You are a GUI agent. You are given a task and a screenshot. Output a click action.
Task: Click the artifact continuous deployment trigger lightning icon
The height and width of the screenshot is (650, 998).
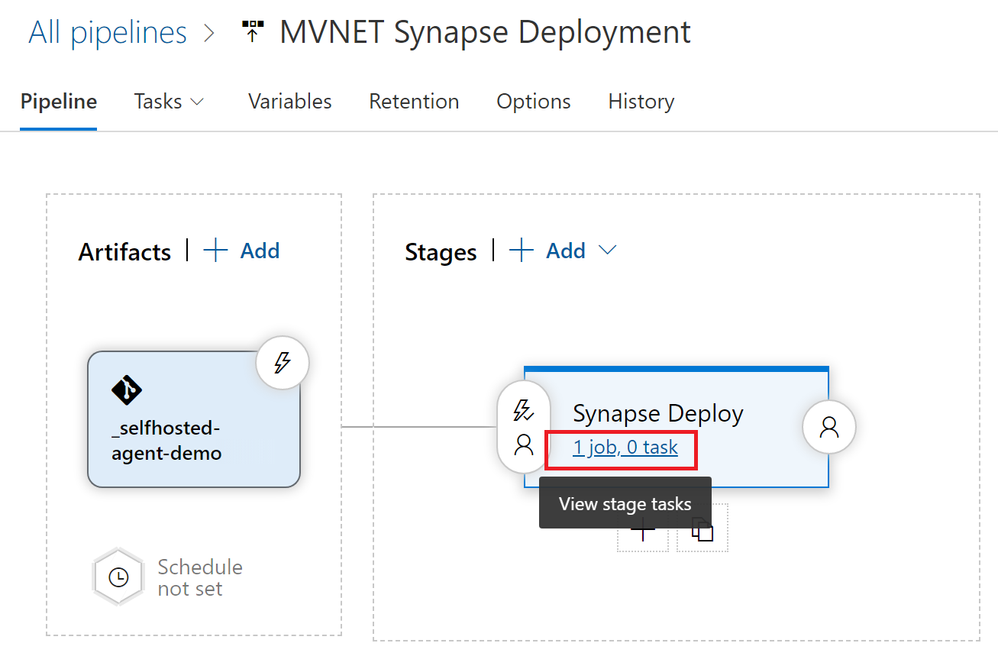(282, 363)
